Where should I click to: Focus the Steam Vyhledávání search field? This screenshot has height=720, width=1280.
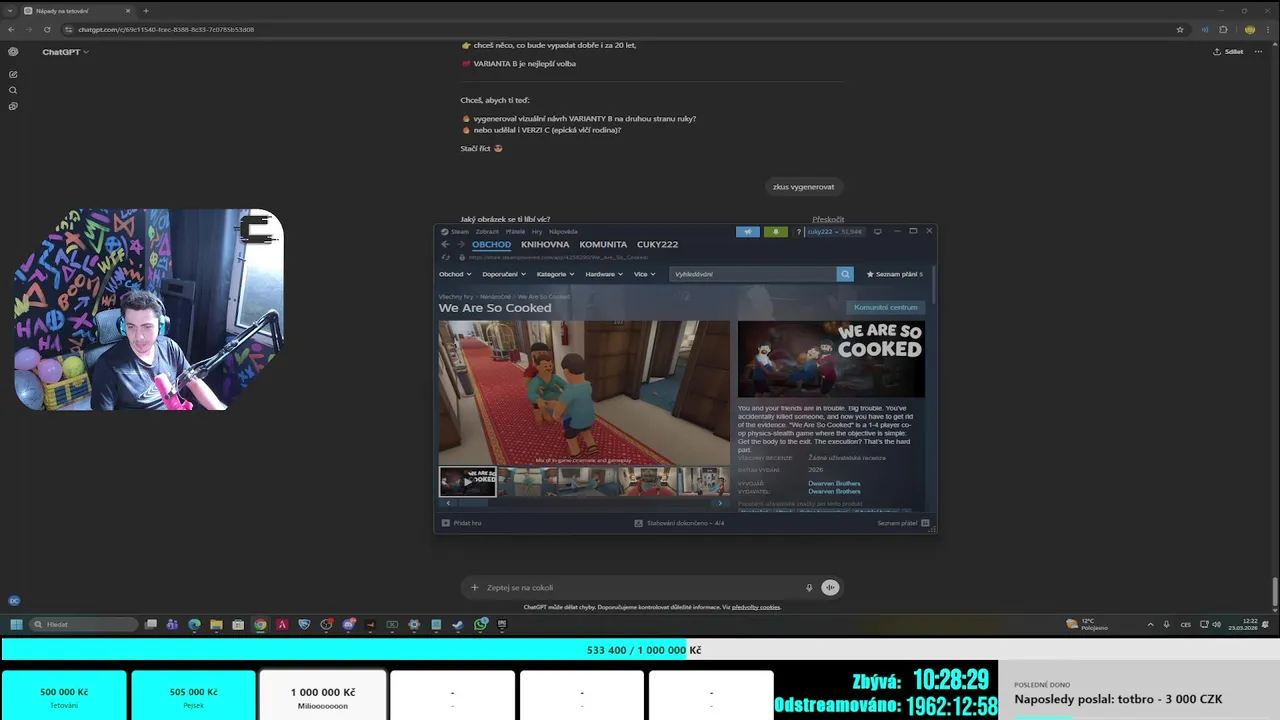(752, 274)
